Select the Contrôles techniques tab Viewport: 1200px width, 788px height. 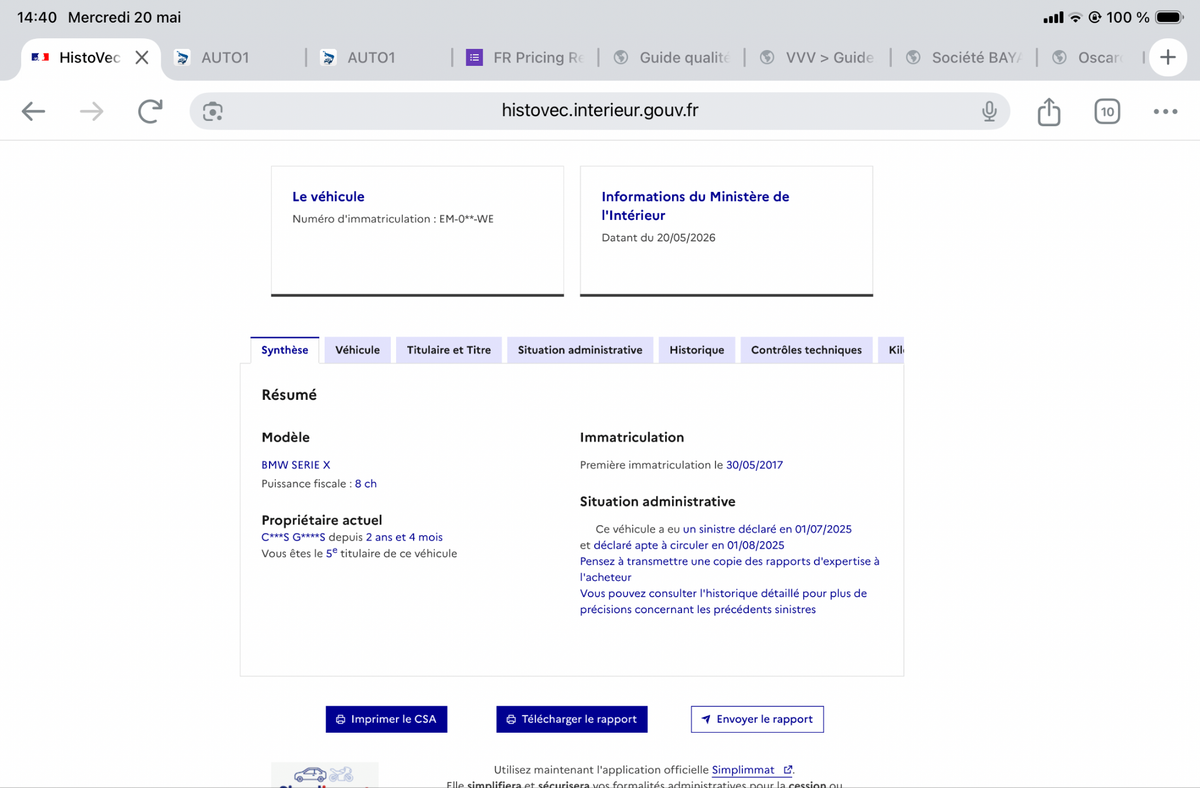(x=806, y=350)
